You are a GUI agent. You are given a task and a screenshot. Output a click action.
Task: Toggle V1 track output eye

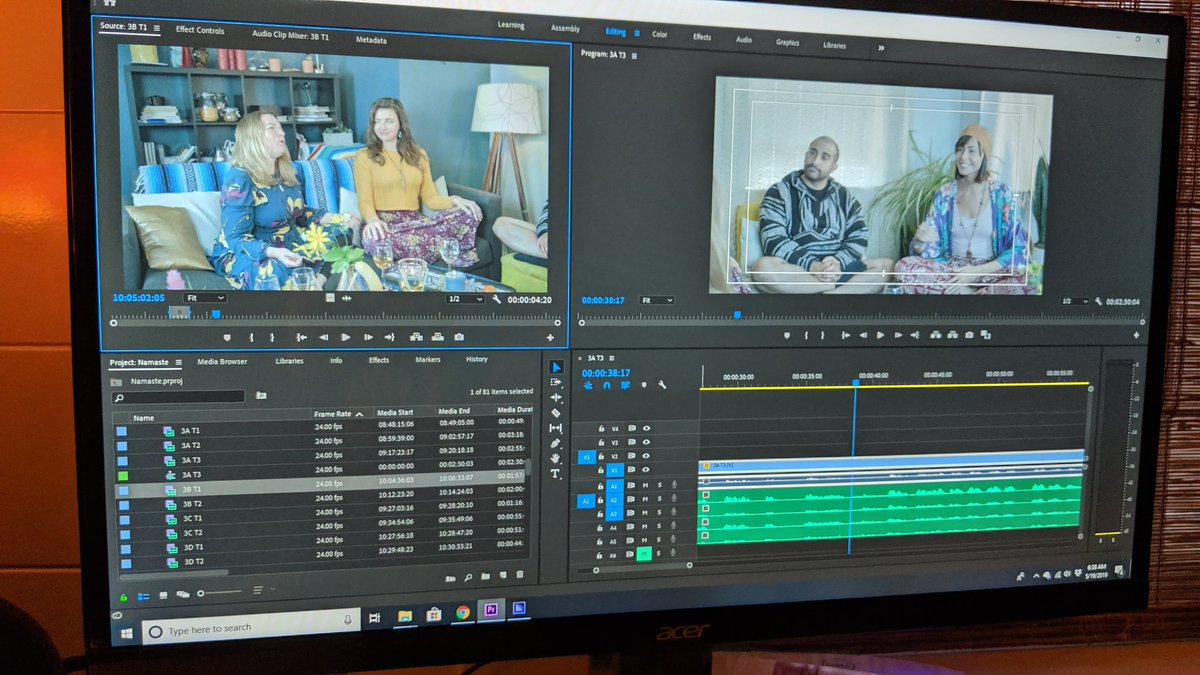646,470
